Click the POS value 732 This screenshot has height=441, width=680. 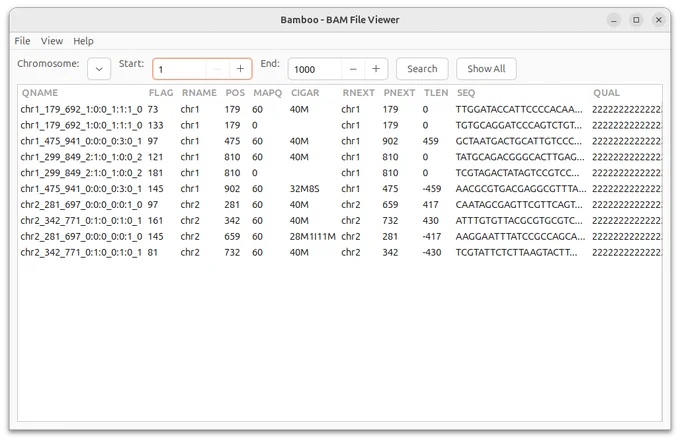pos(232,252)
